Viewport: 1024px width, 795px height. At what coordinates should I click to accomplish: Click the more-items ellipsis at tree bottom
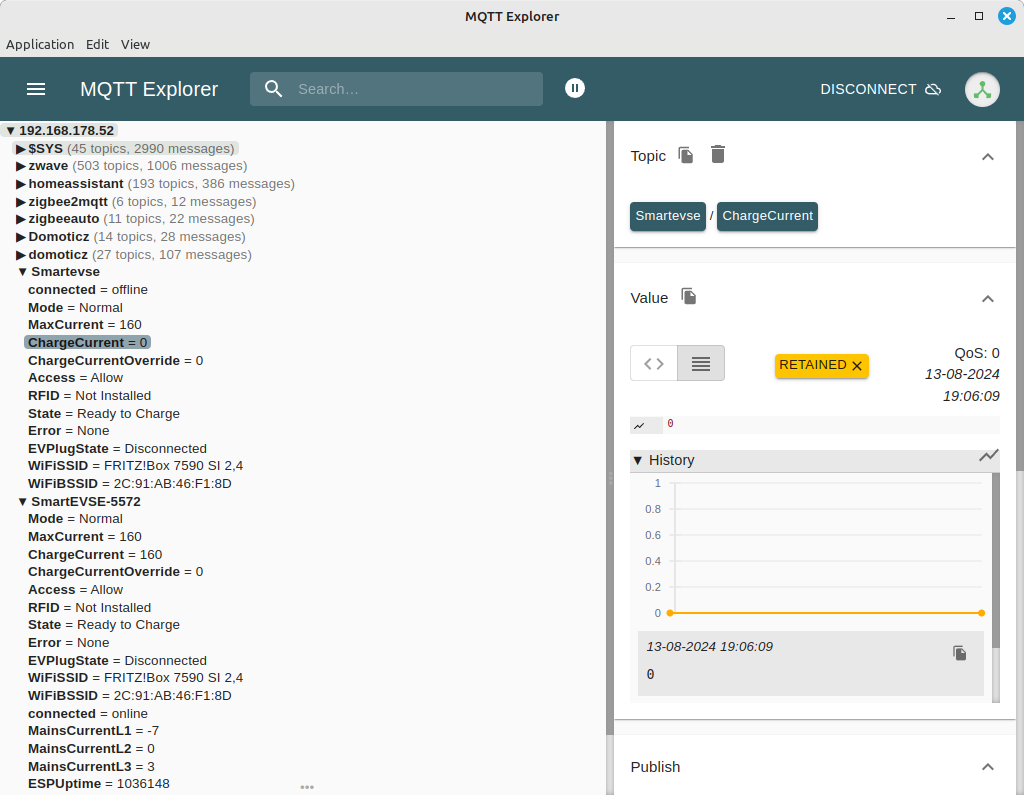pos(307,787)
